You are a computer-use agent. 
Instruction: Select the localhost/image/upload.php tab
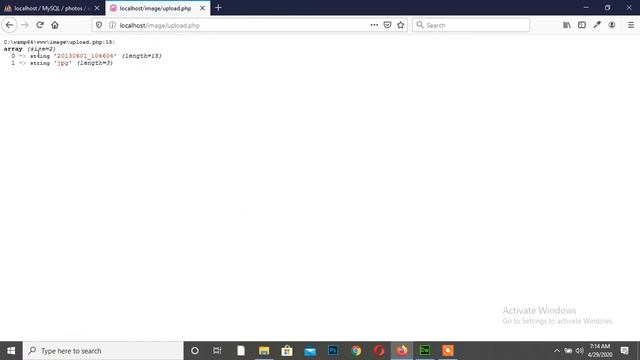[158, 8]
